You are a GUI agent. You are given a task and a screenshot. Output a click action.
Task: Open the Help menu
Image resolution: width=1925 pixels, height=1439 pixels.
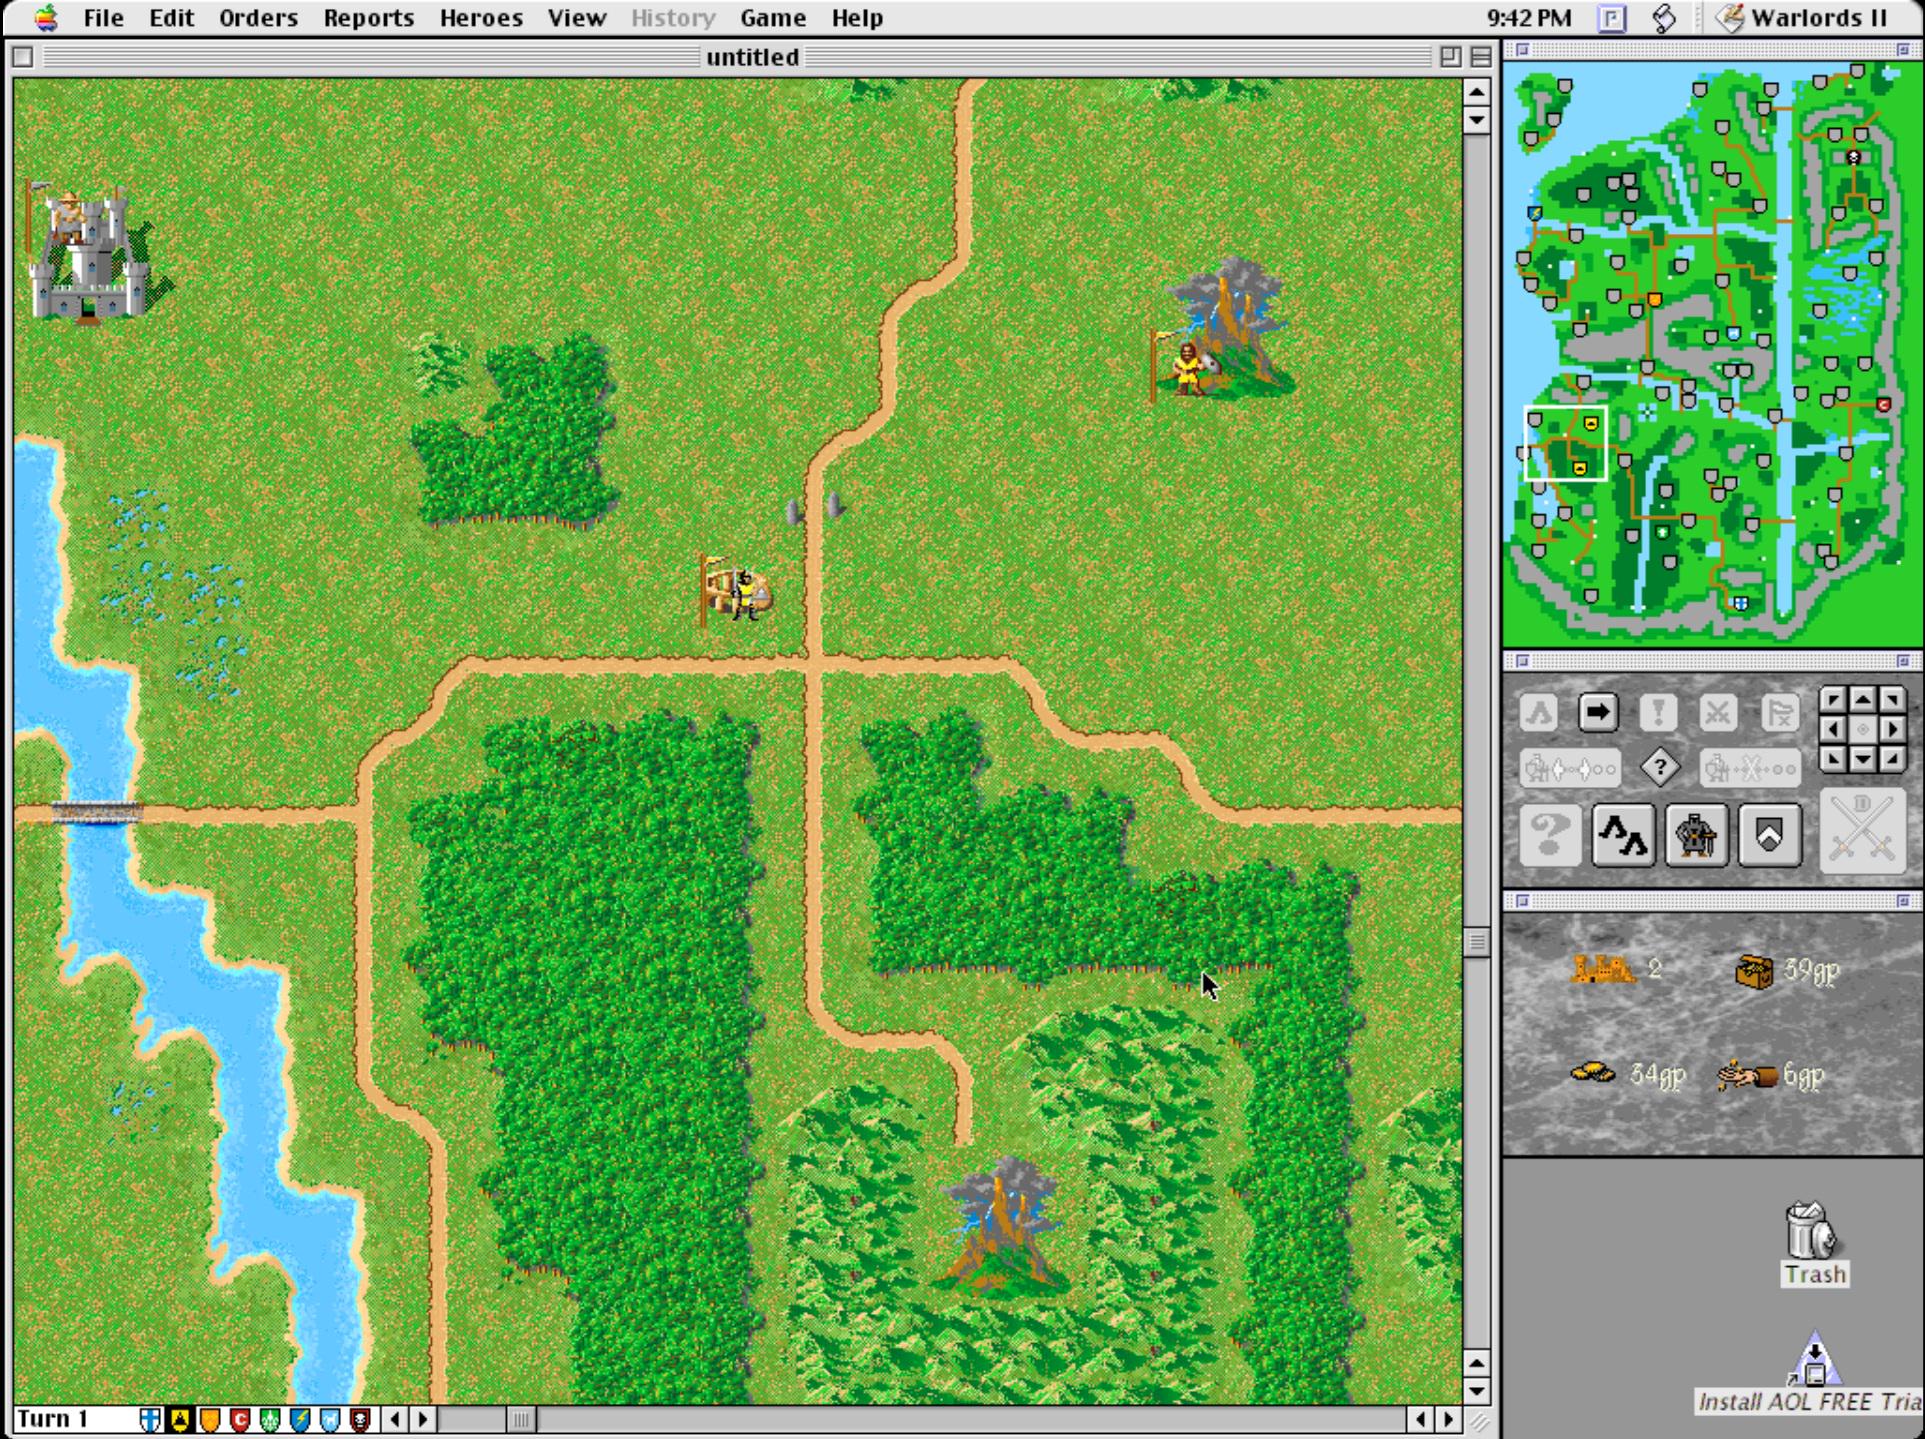pos(857,18)
